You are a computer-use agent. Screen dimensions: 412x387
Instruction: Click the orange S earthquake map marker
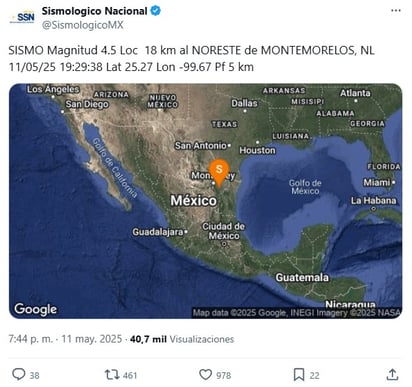pyautogui.click(x=219, y=172)
